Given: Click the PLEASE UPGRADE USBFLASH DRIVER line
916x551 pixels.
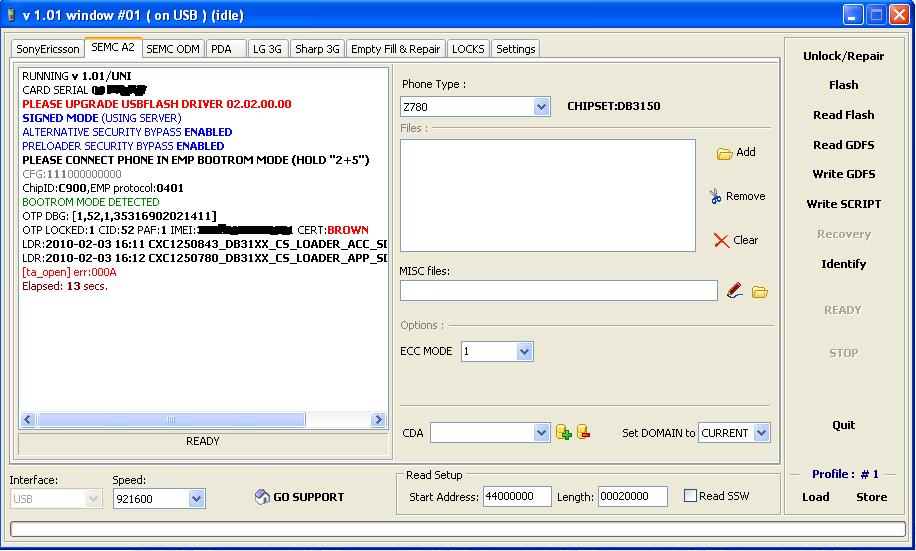Looking at the screenshot, I should pos(157,104).
